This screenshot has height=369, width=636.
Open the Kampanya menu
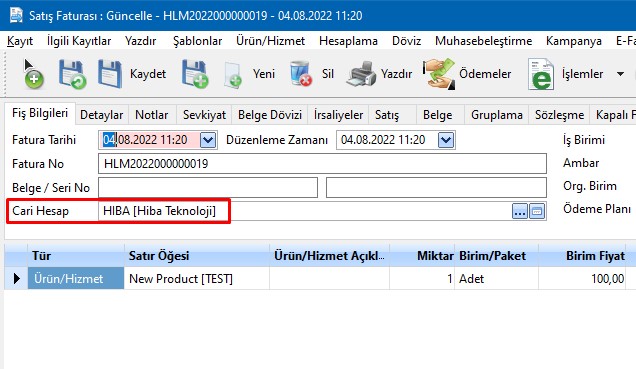coord(574,41)
